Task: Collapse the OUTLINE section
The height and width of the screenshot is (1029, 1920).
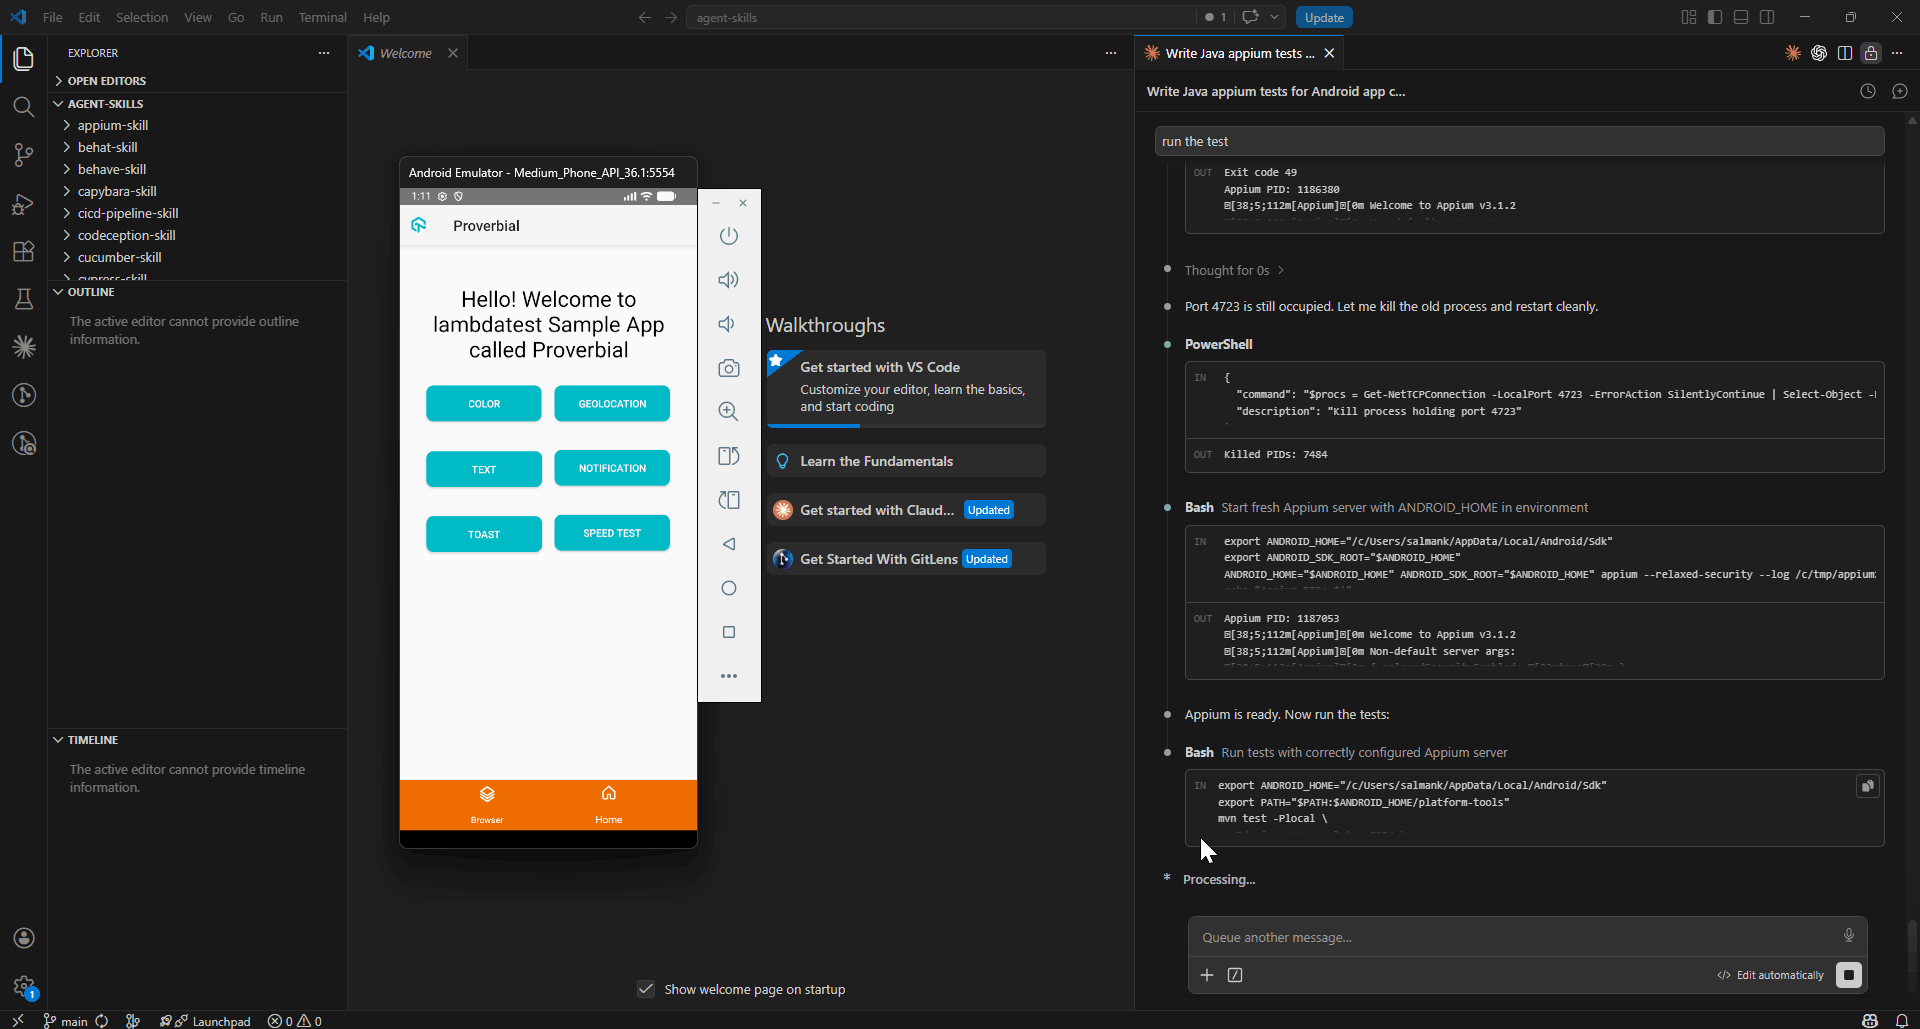Action: pos(198,292)
